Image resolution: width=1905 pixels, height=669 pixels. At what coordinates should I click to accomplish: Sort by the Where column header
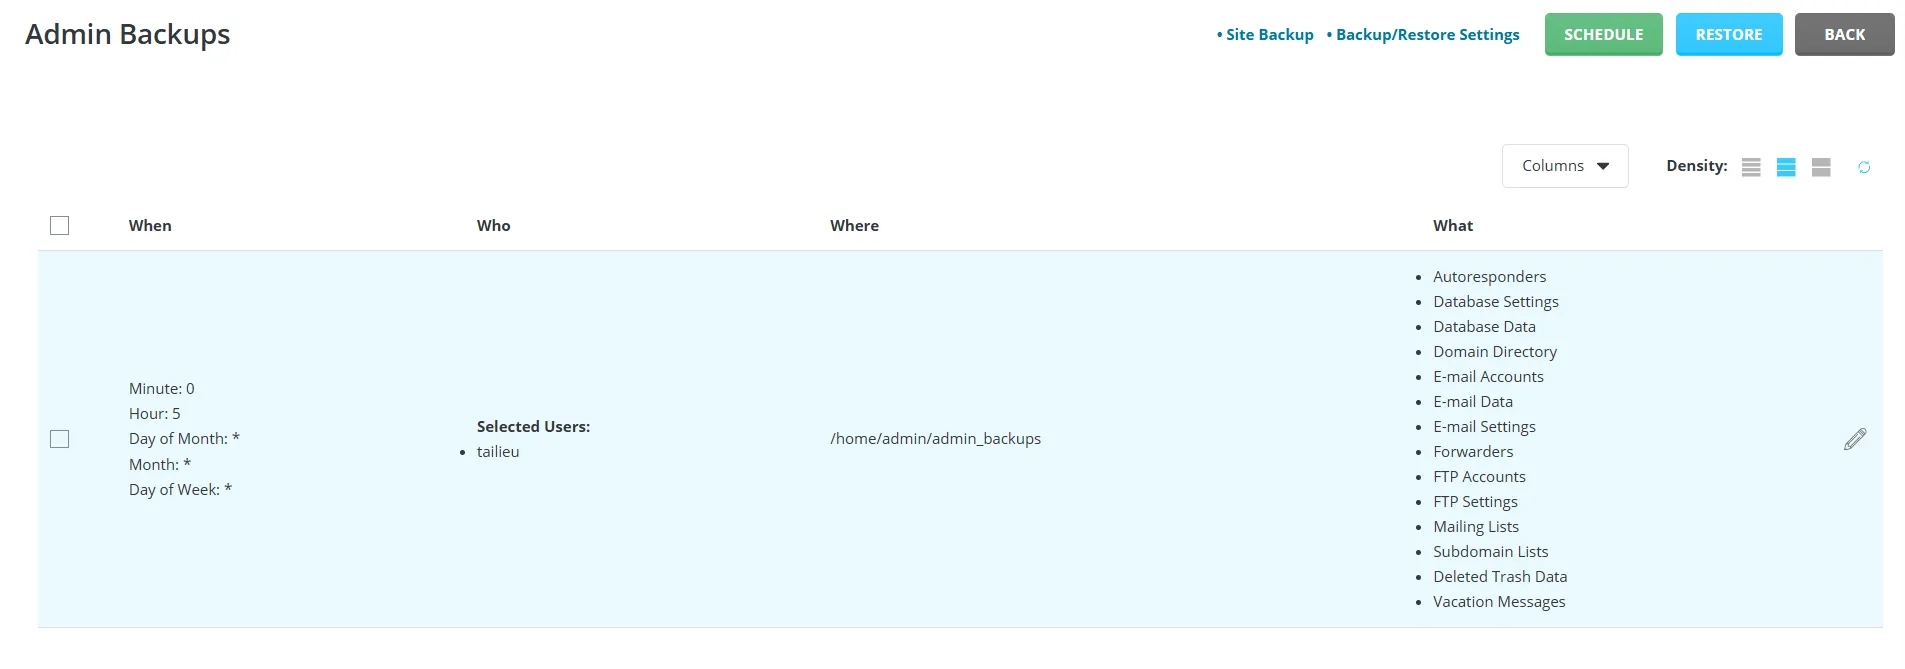[x=854, y=226]
